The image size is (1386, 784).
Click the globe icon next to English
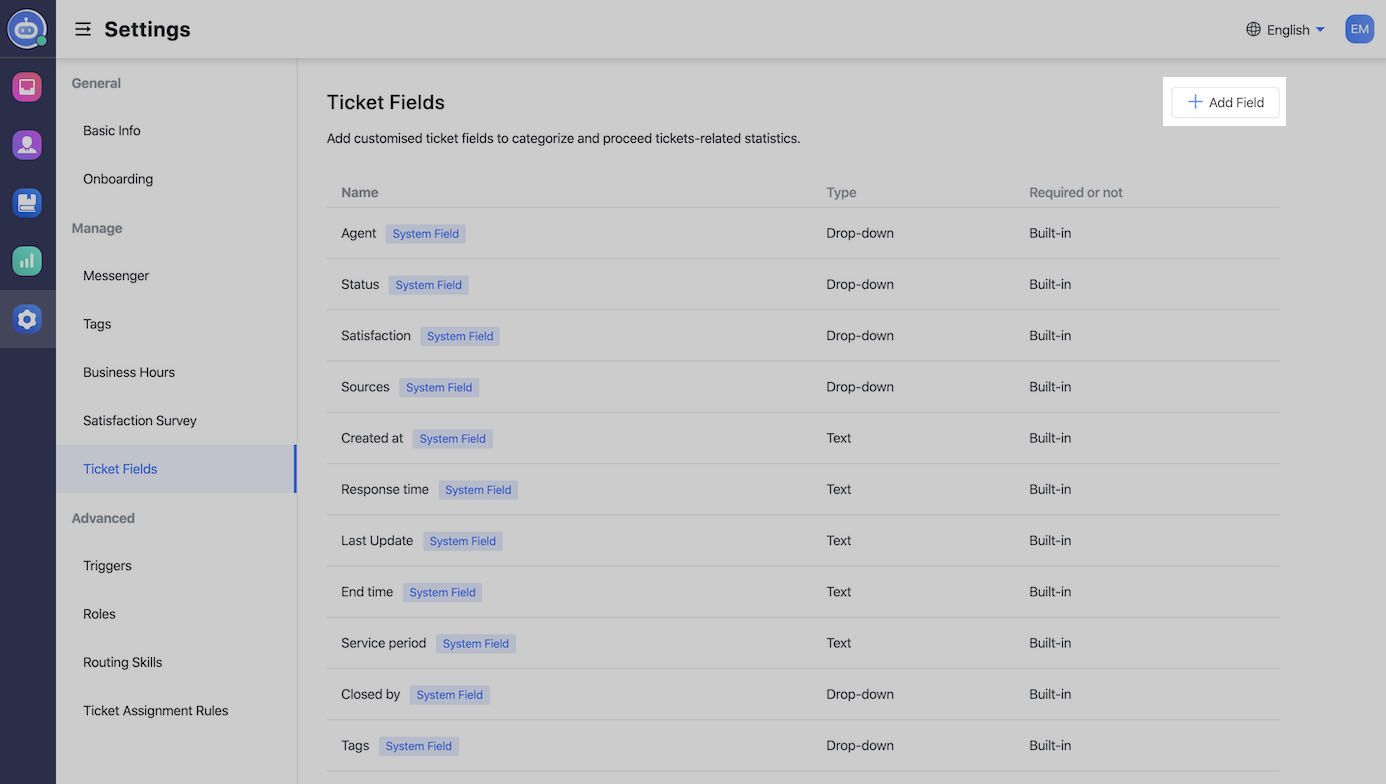(x=1252, y=29)
